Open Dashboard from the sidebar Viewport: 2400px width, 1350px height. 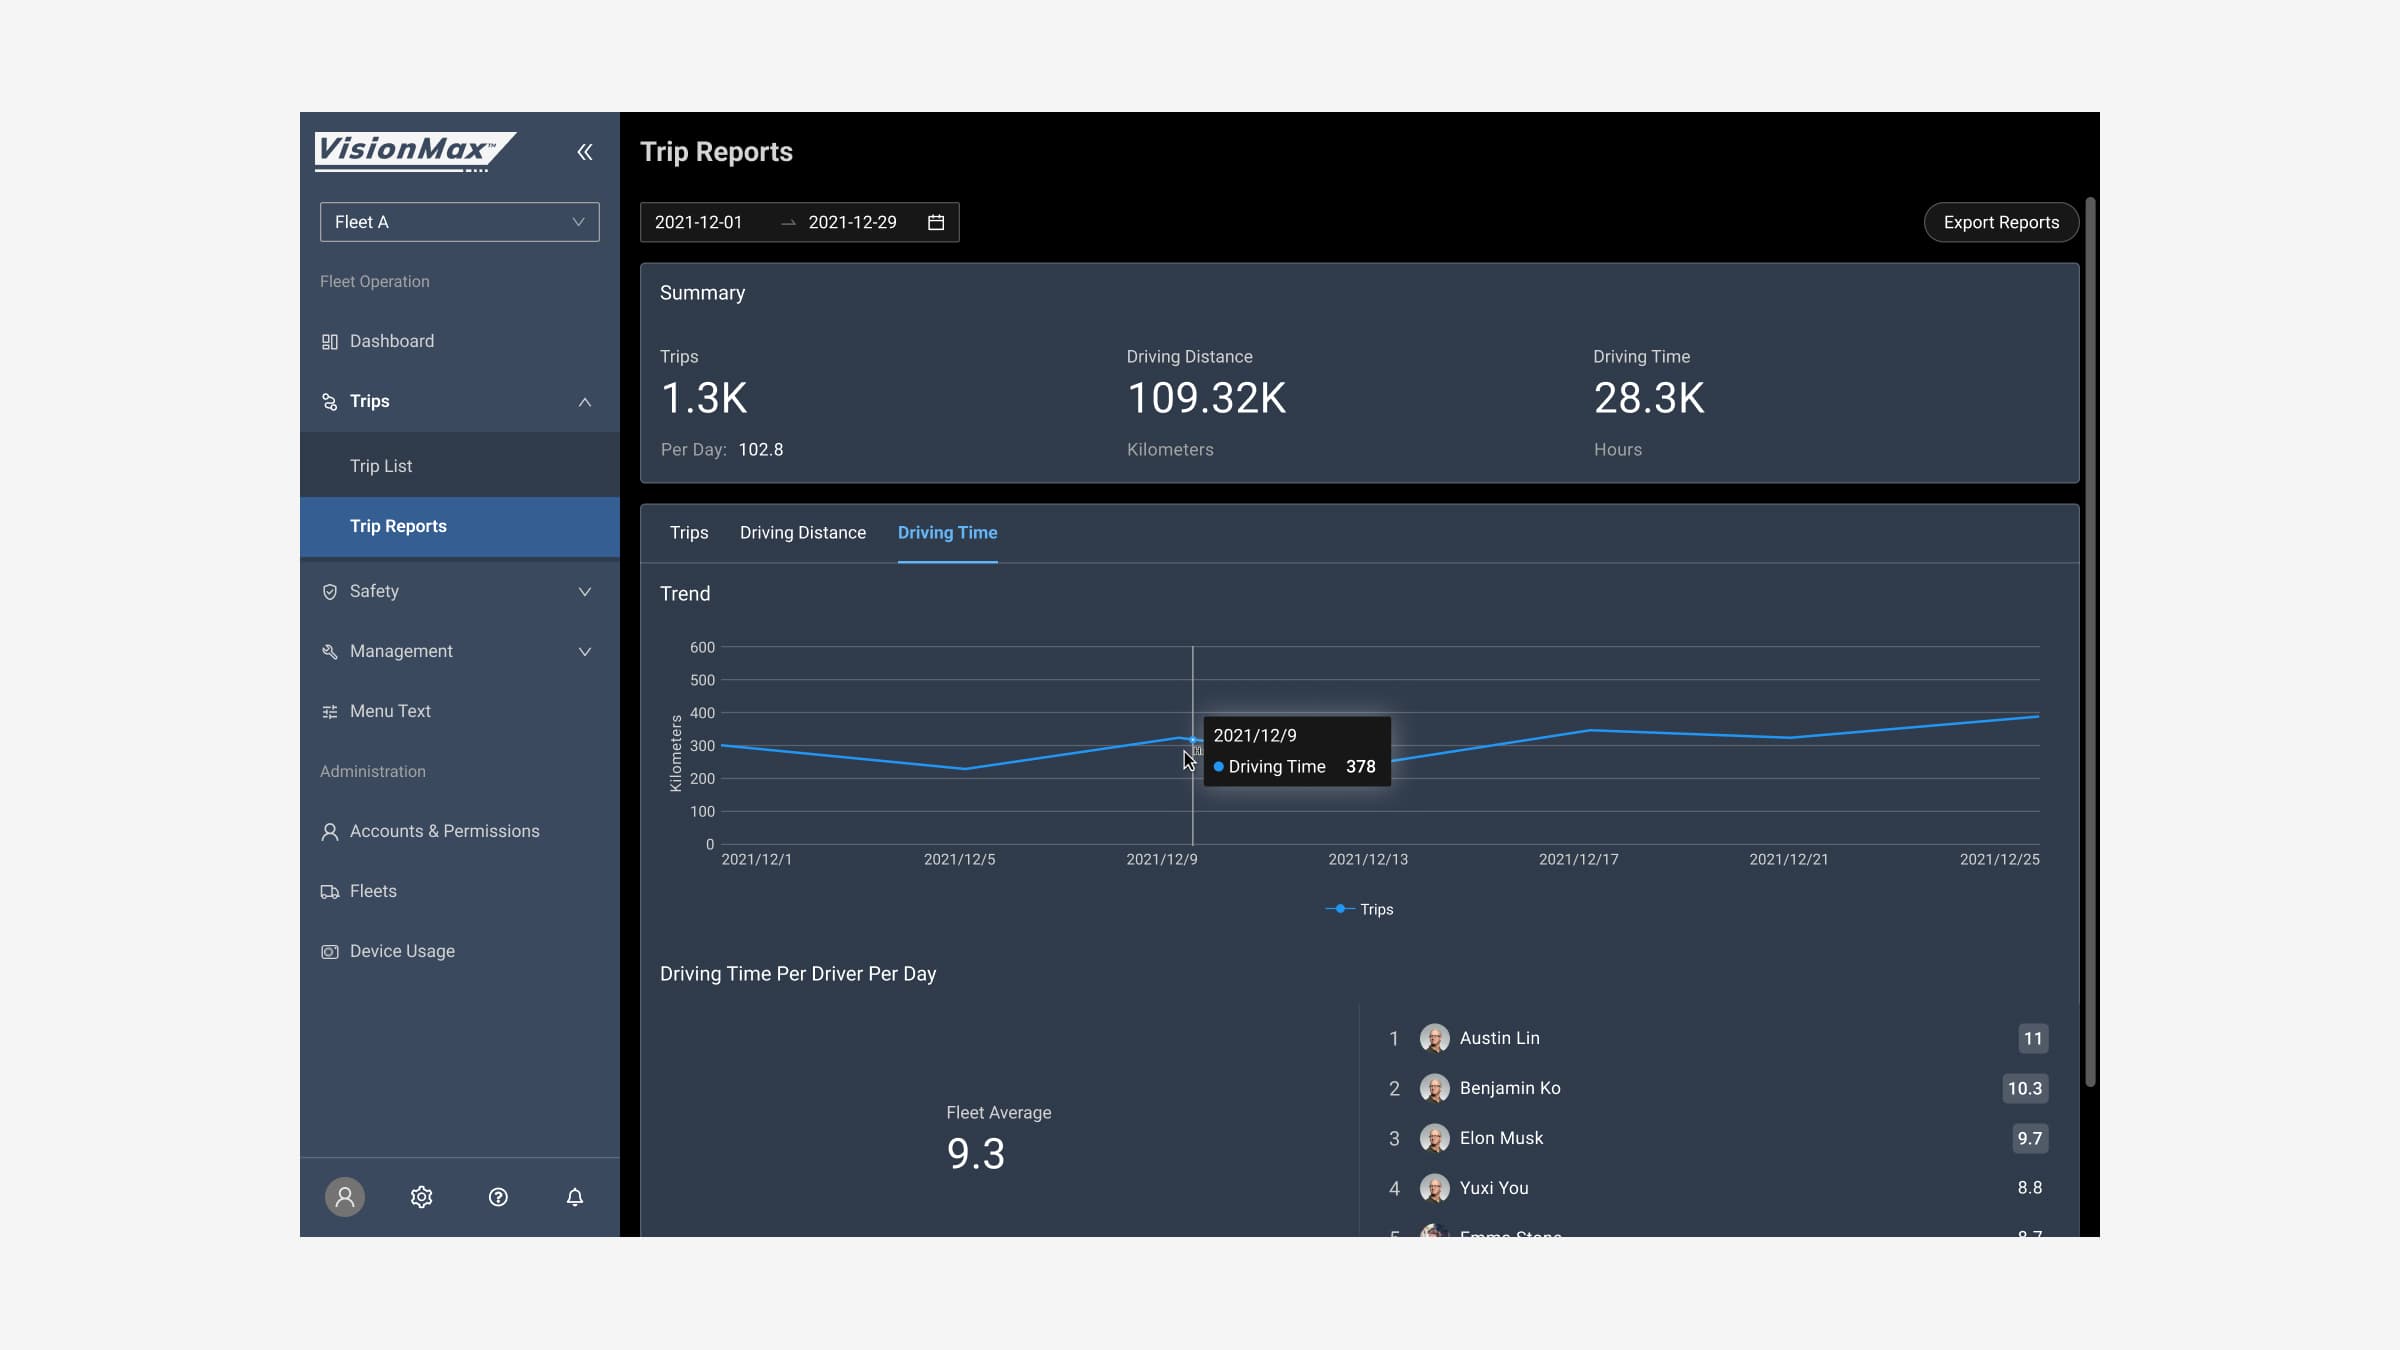[391, 341]
